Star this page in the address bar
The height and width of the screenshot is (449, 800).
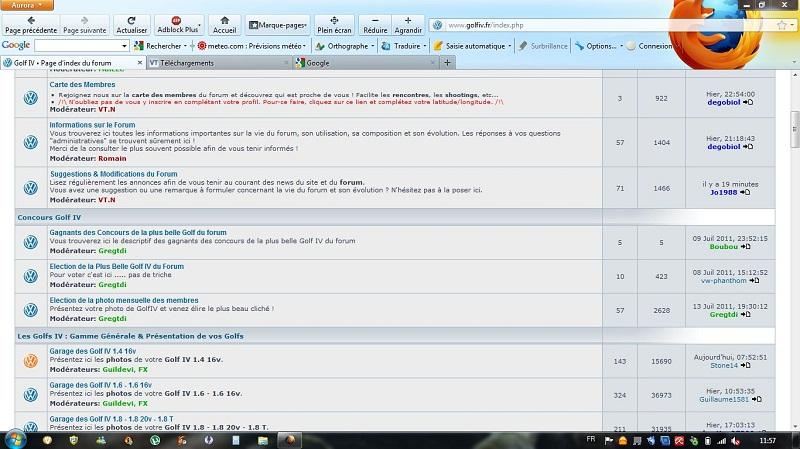tap(782, 25)
